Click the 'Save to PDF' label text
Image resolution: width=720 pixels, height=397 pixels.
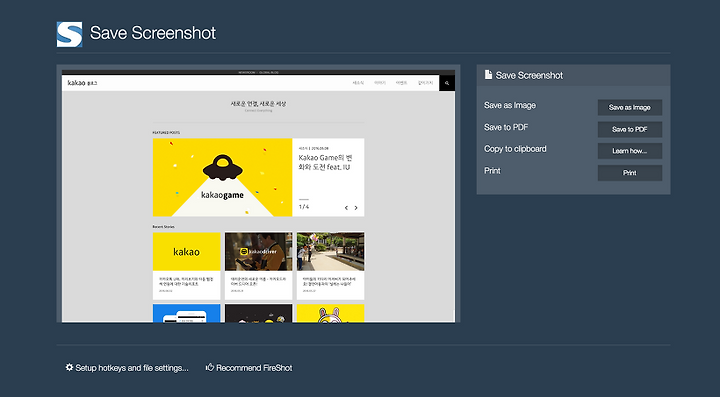pyautogui.click(x=506, y=127)
